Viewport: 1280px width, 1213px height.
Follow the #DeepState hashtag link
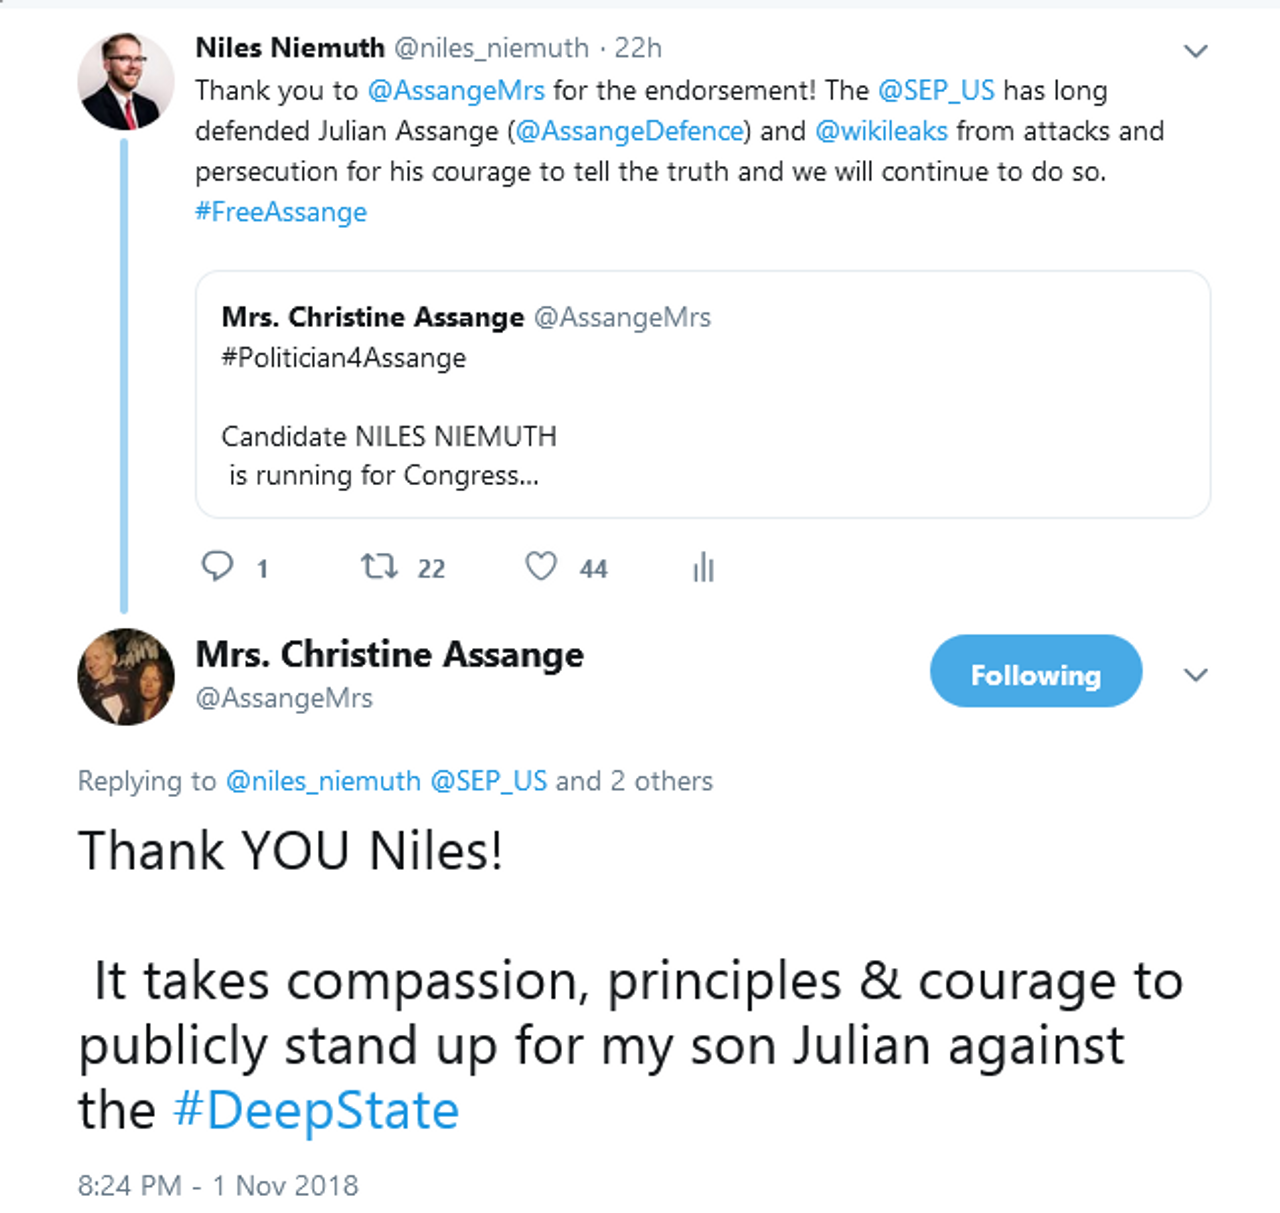point(316,1110)
